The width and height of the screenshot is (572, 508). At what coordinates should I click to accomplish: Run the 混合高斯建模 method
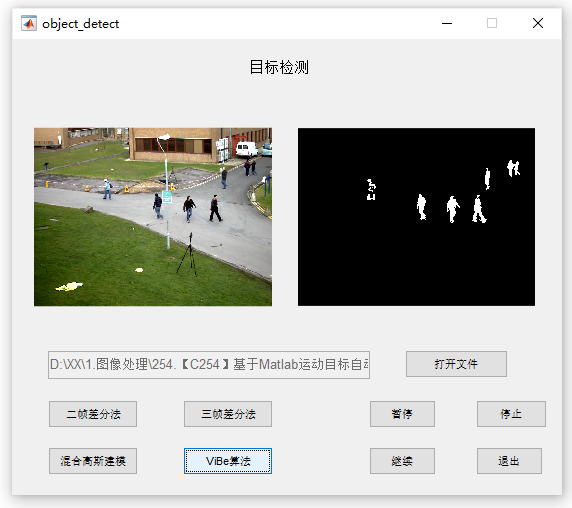(x=93, y=461)
